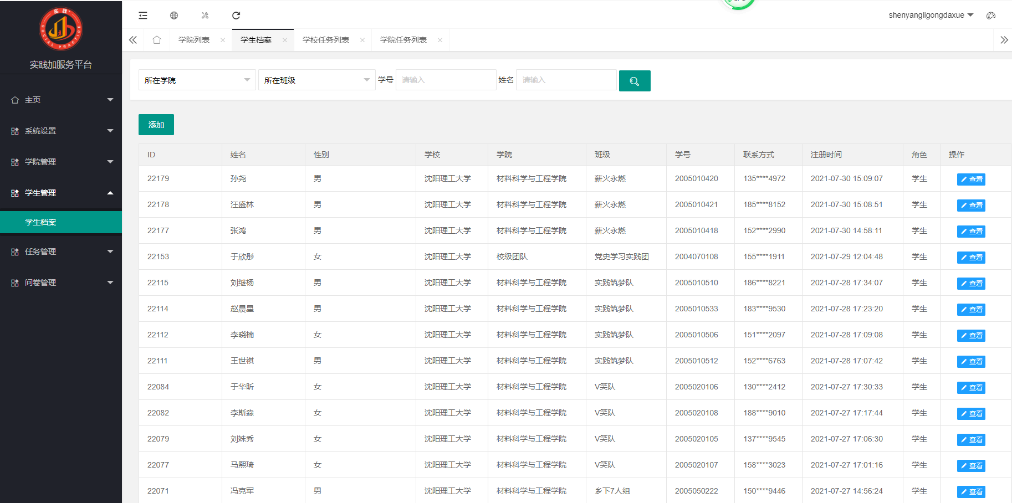Expand the 主页 sidebar menu
Image resolution: width=1012 pixels, height=503 pixels.
[x=61, y=100]
